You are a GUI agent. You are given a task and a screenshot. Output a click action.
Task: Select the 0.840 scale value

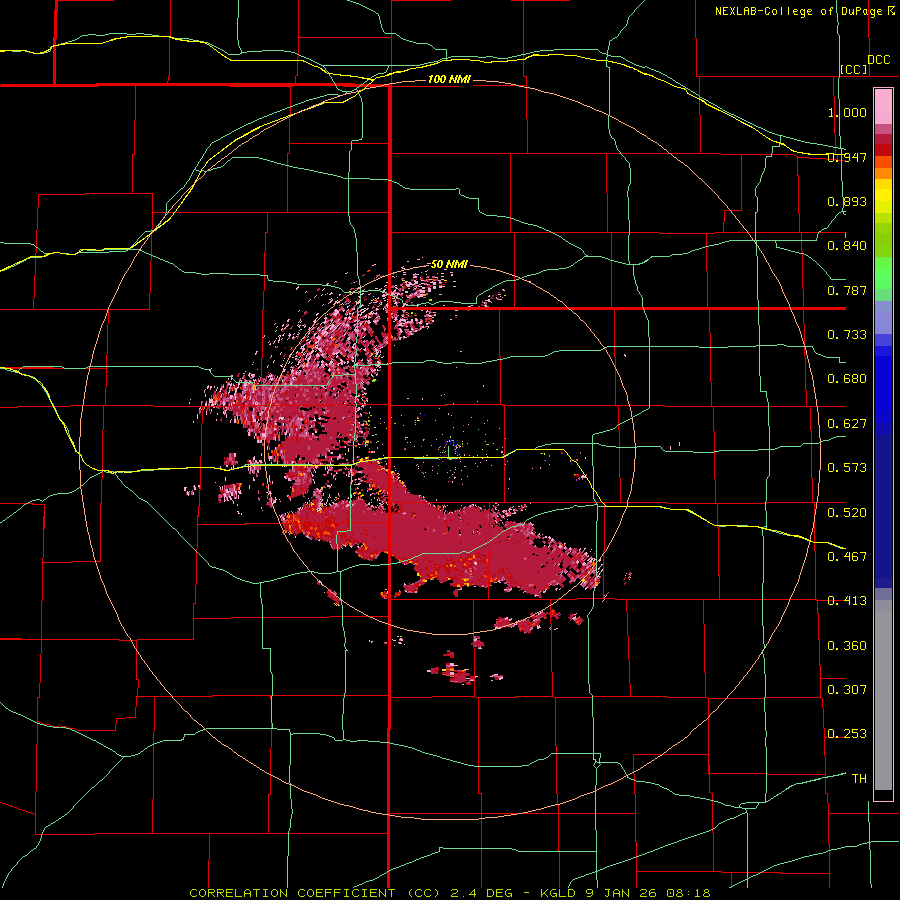pos(847,246)
